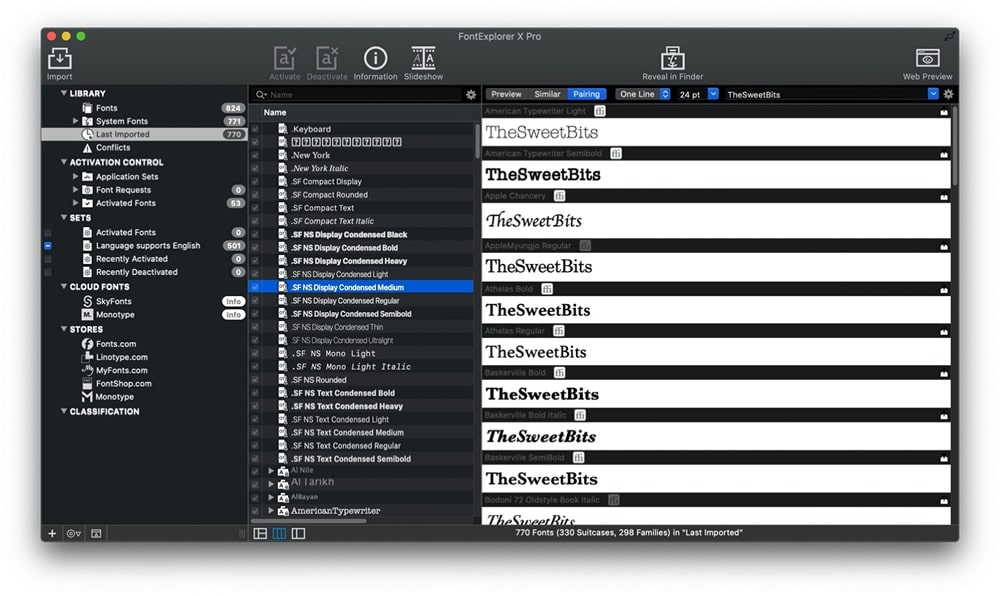
Task: Open SkyFonts in Cloud Fonts
Action: click(114, 301)
